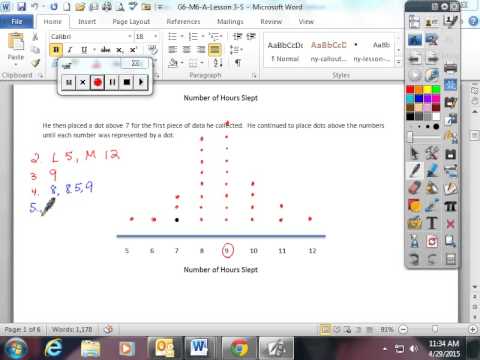
Task: Pick the large T text tool
Action: tap(432, 223)
